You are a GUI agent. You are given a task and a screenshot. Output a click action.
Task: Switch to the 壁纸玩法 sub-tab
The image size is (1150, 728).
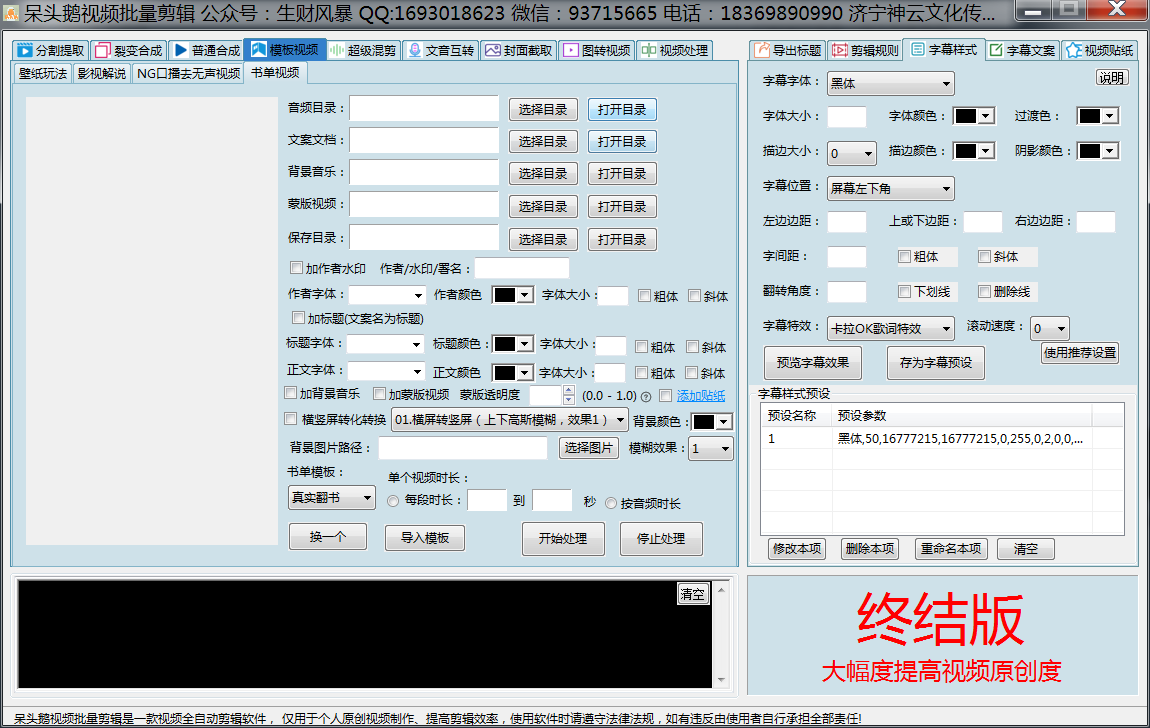click(x=43, y=73)
